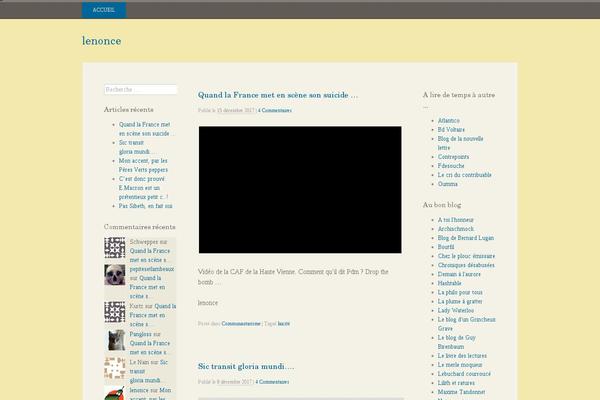Open recent article 'C'est donc prouvé E.Macron'
Image resolution: width=600 pixels, height=400 pixels.
(143, 188)
